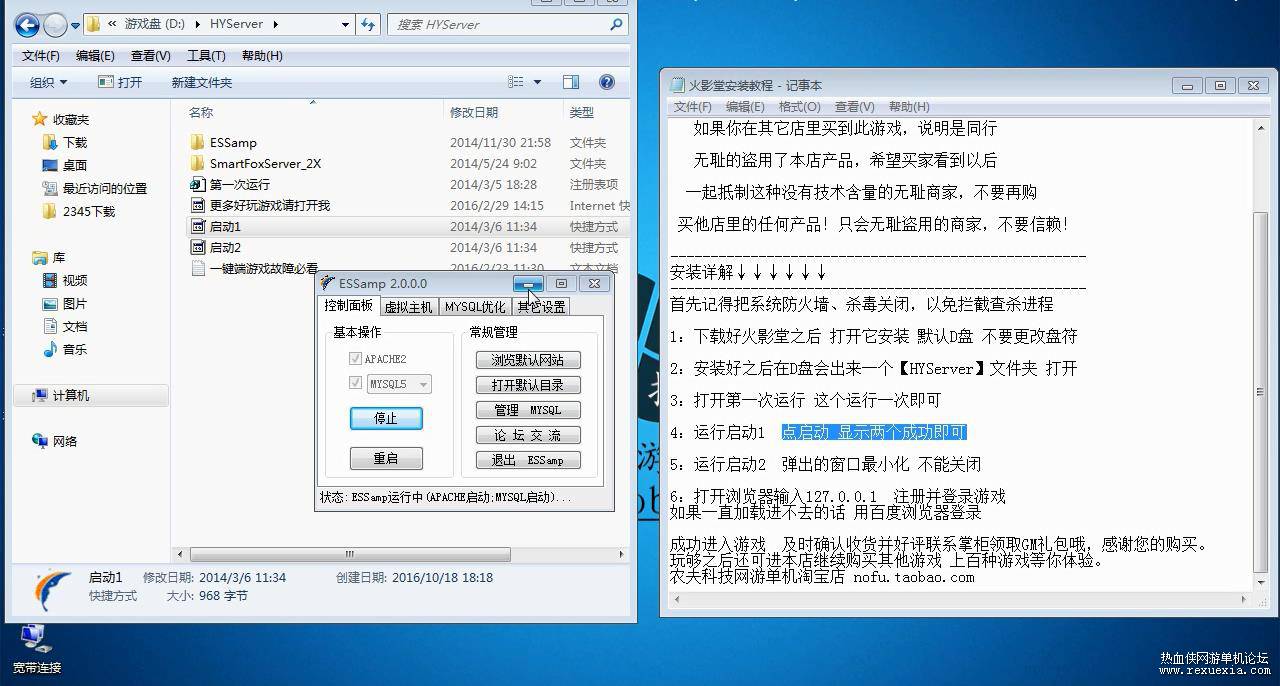Screen dimensions: 1280x686
Task: Click the 最近访问的位置 icon in sidebar
Action: coord(50,188)
